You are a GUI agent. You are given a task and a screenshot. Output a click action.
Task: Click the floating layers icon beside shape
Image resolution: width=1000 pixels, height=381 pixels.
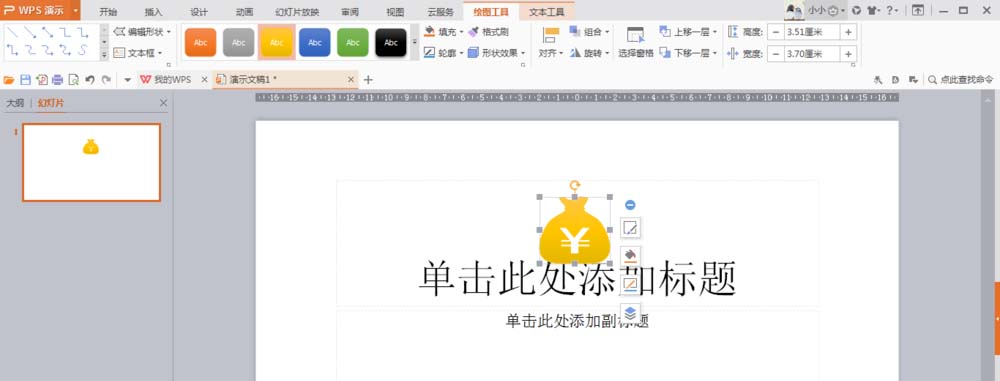click(x=630, y=313)
